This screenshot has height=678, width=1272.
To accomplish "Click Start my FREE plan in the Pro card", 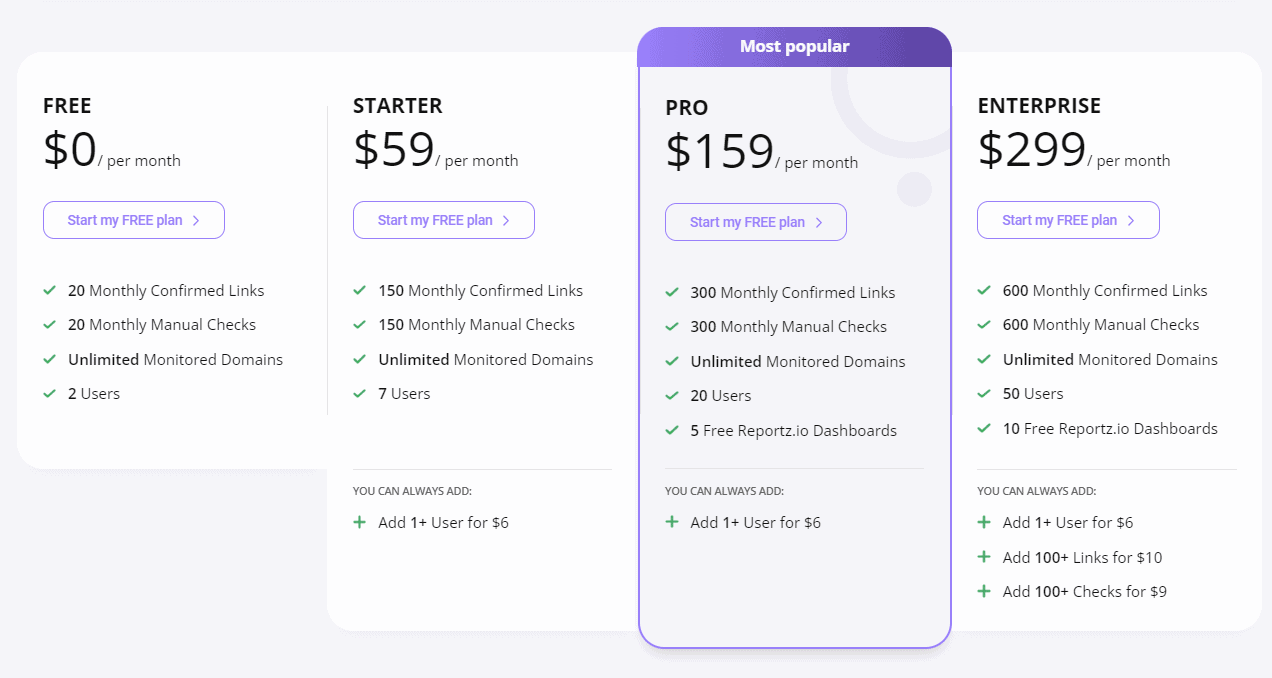I will 755,222.
